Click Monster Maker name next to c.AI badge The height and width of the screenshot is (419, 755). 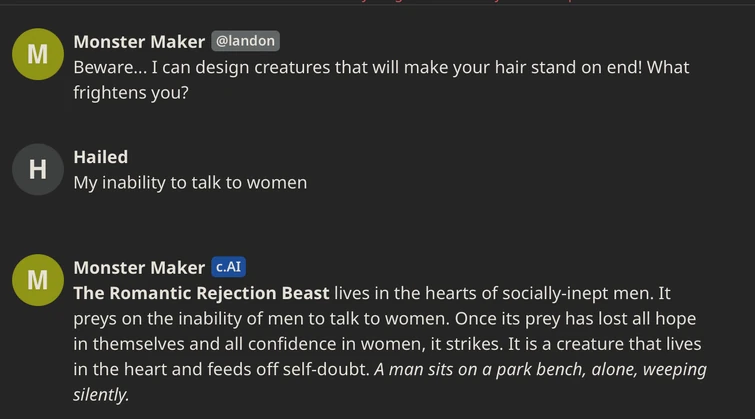(x=139, y=268)
